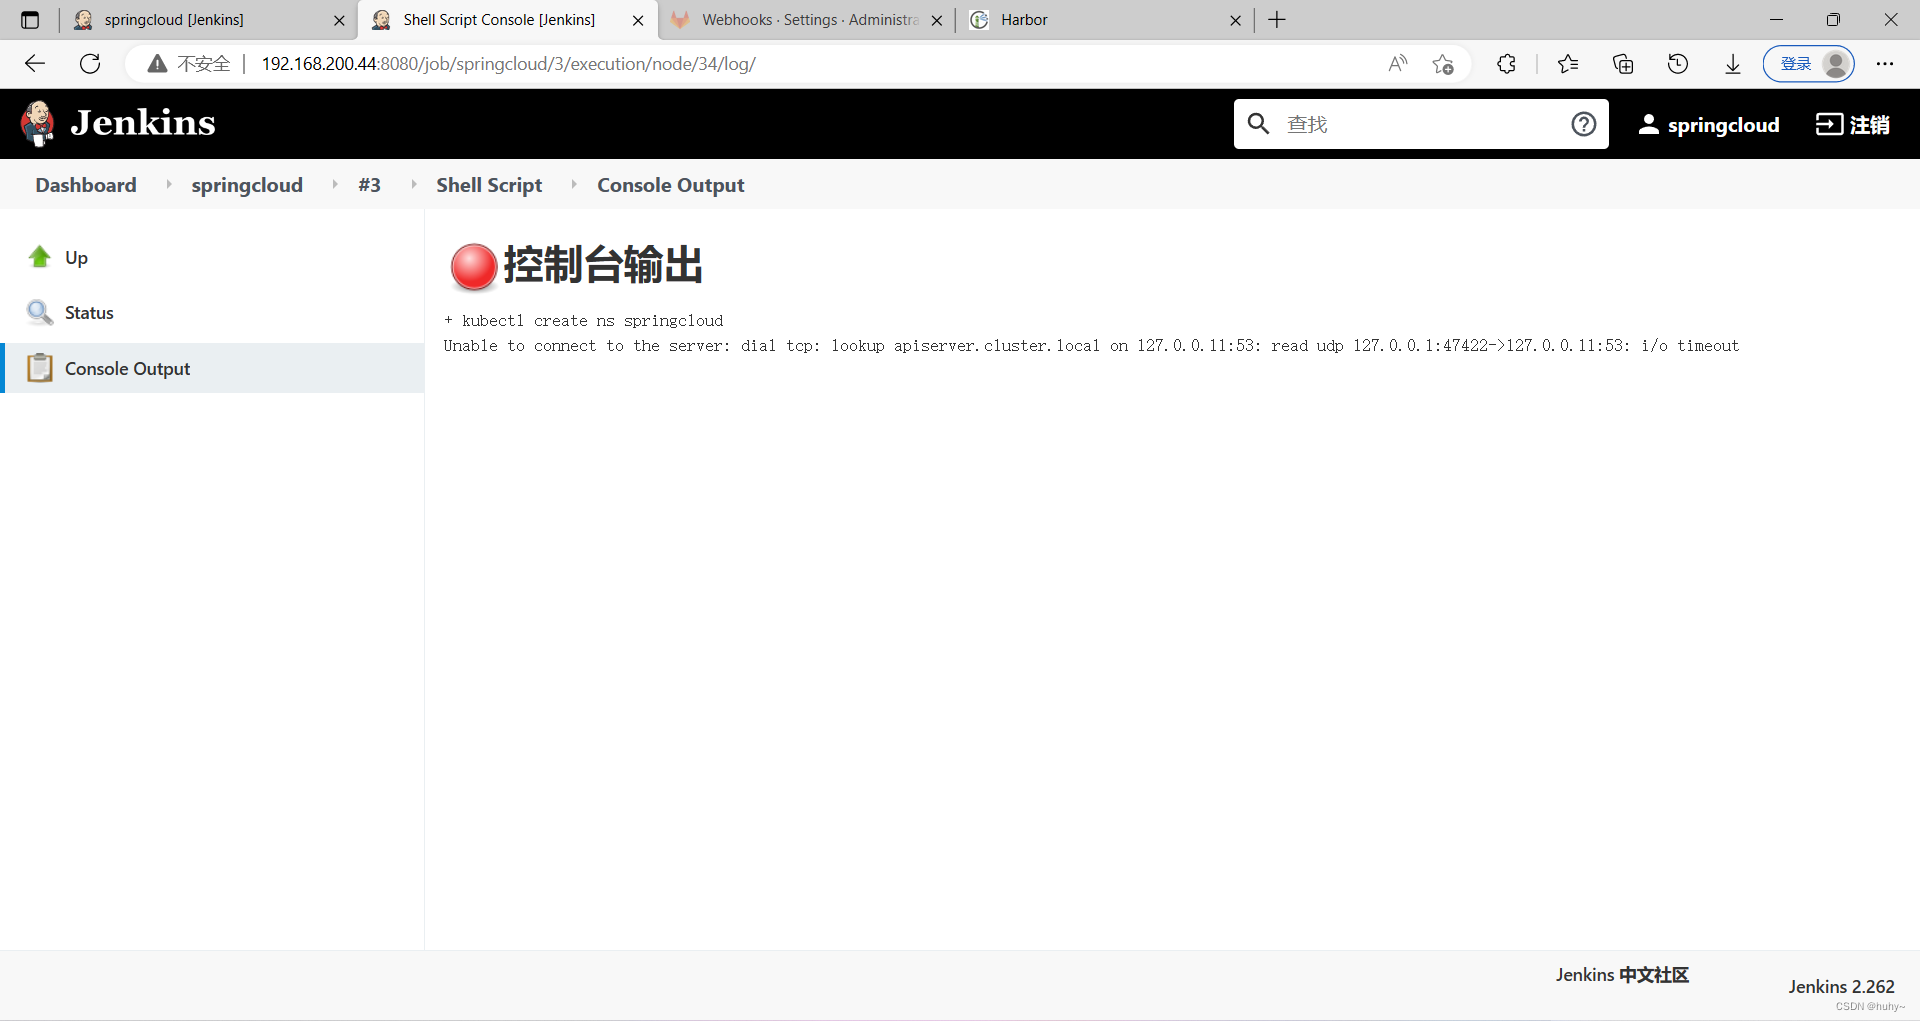1920x1021 pixels.
Task: Click the user silhouette icon in header
Action: coord(1648,124)
